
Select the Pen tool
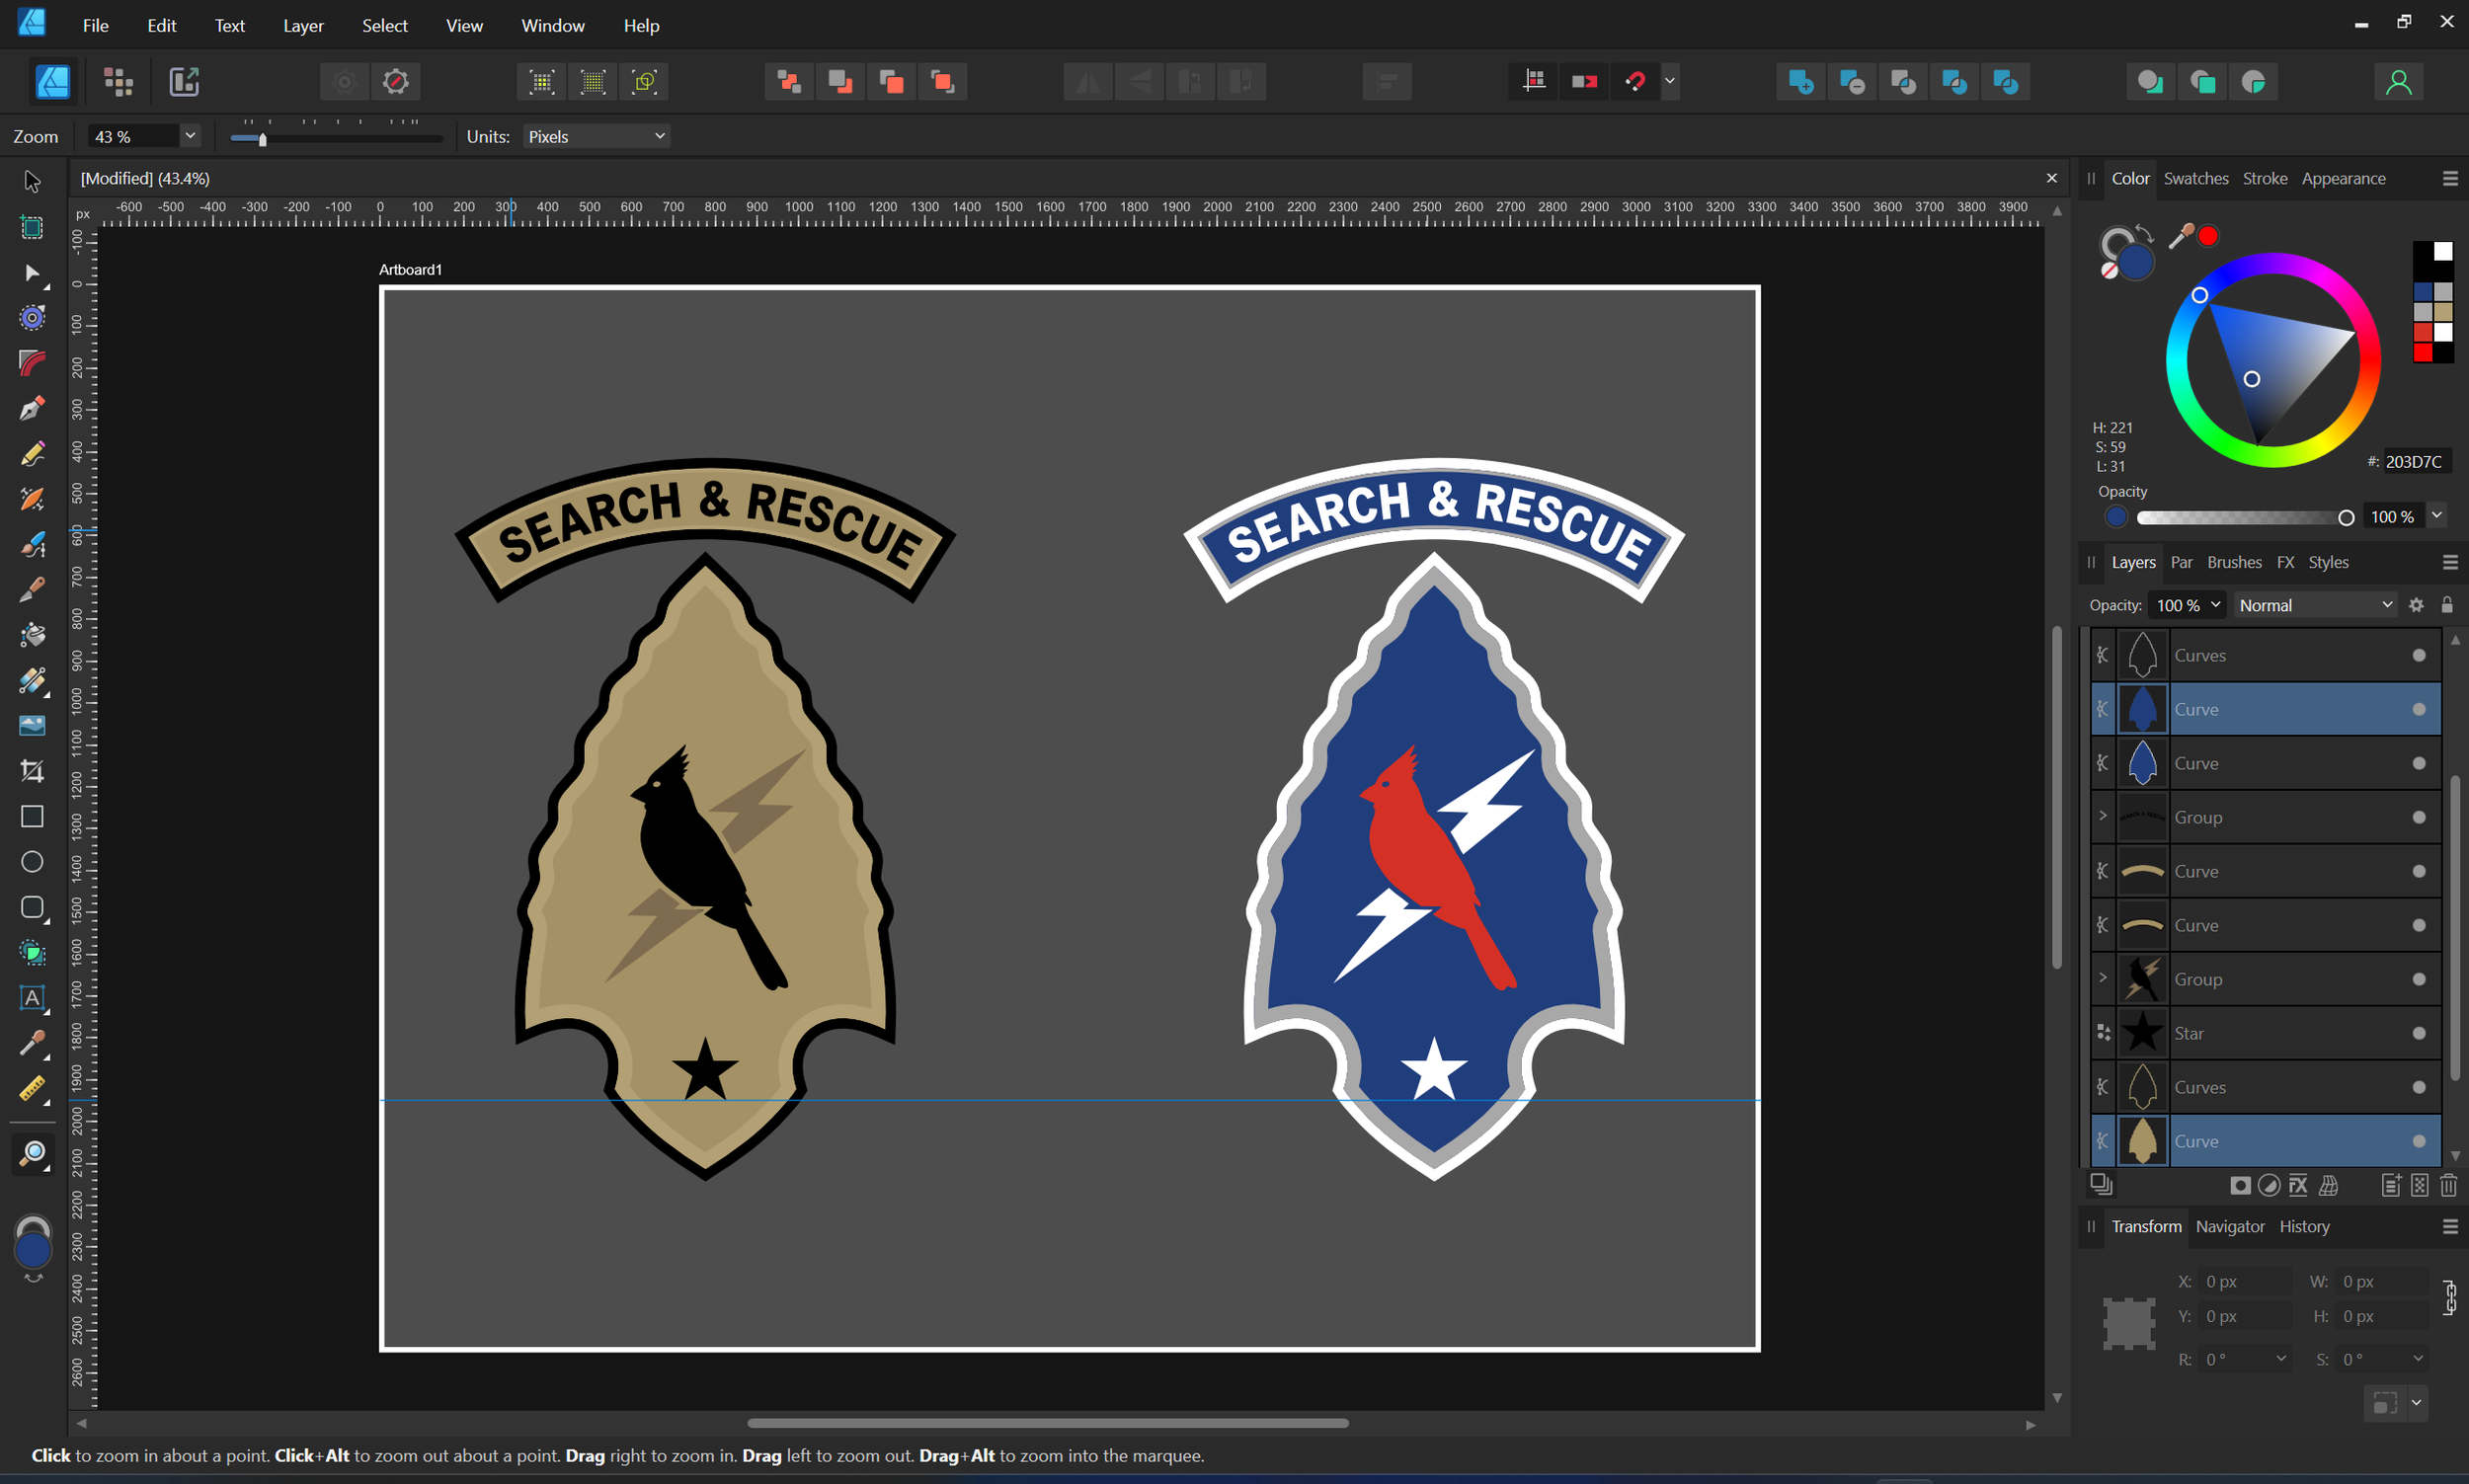32,409
